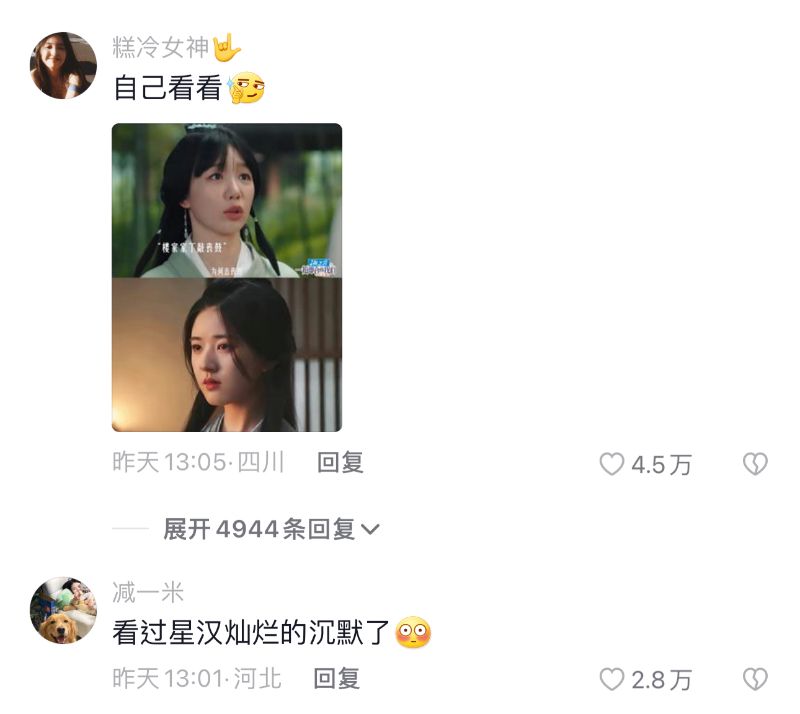Like the 糕冷女神 comment with heart icon
This screenshot has width=800, height=714.
coord(611,464)
